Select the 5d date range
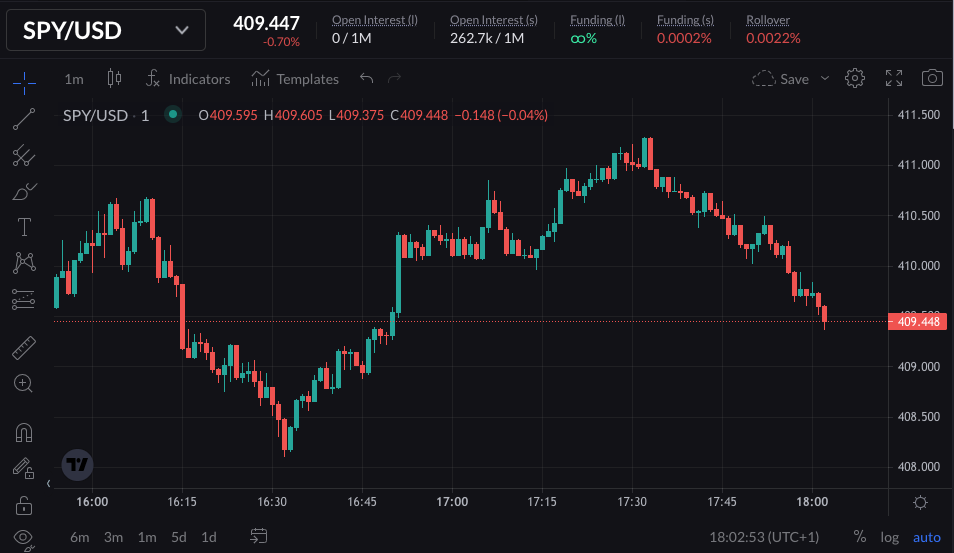The width and height of the screenshot is (954, 553). [178, 537]
